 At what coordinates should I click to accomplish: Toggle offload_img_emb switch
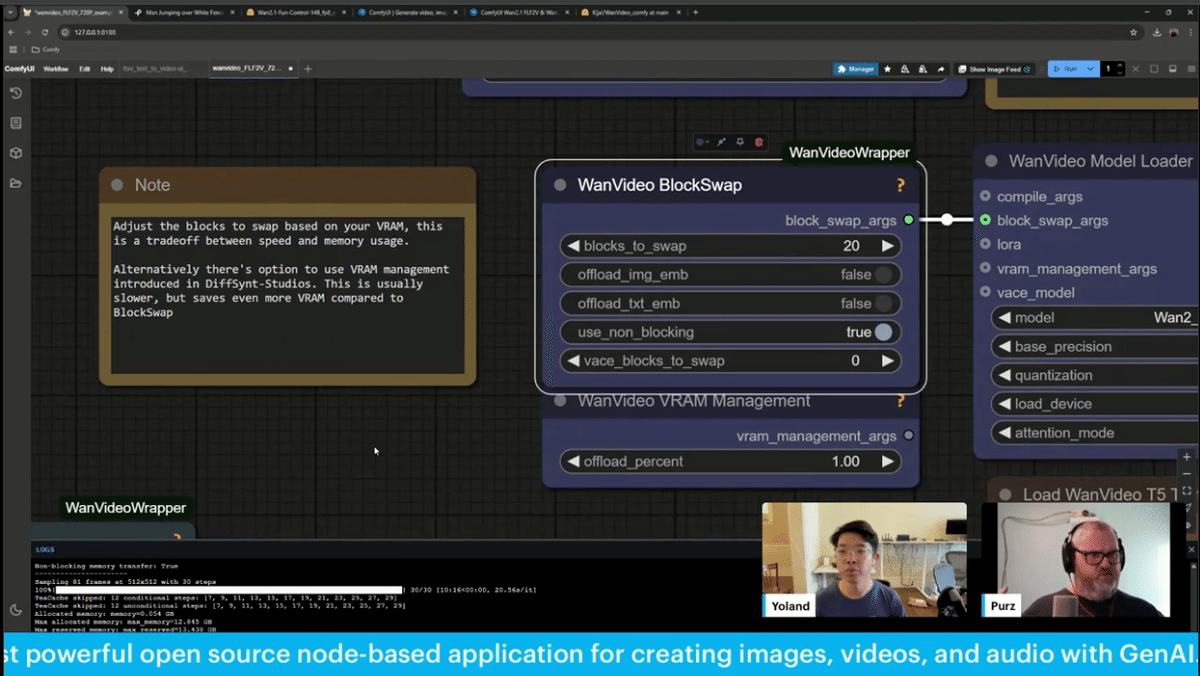883,275
